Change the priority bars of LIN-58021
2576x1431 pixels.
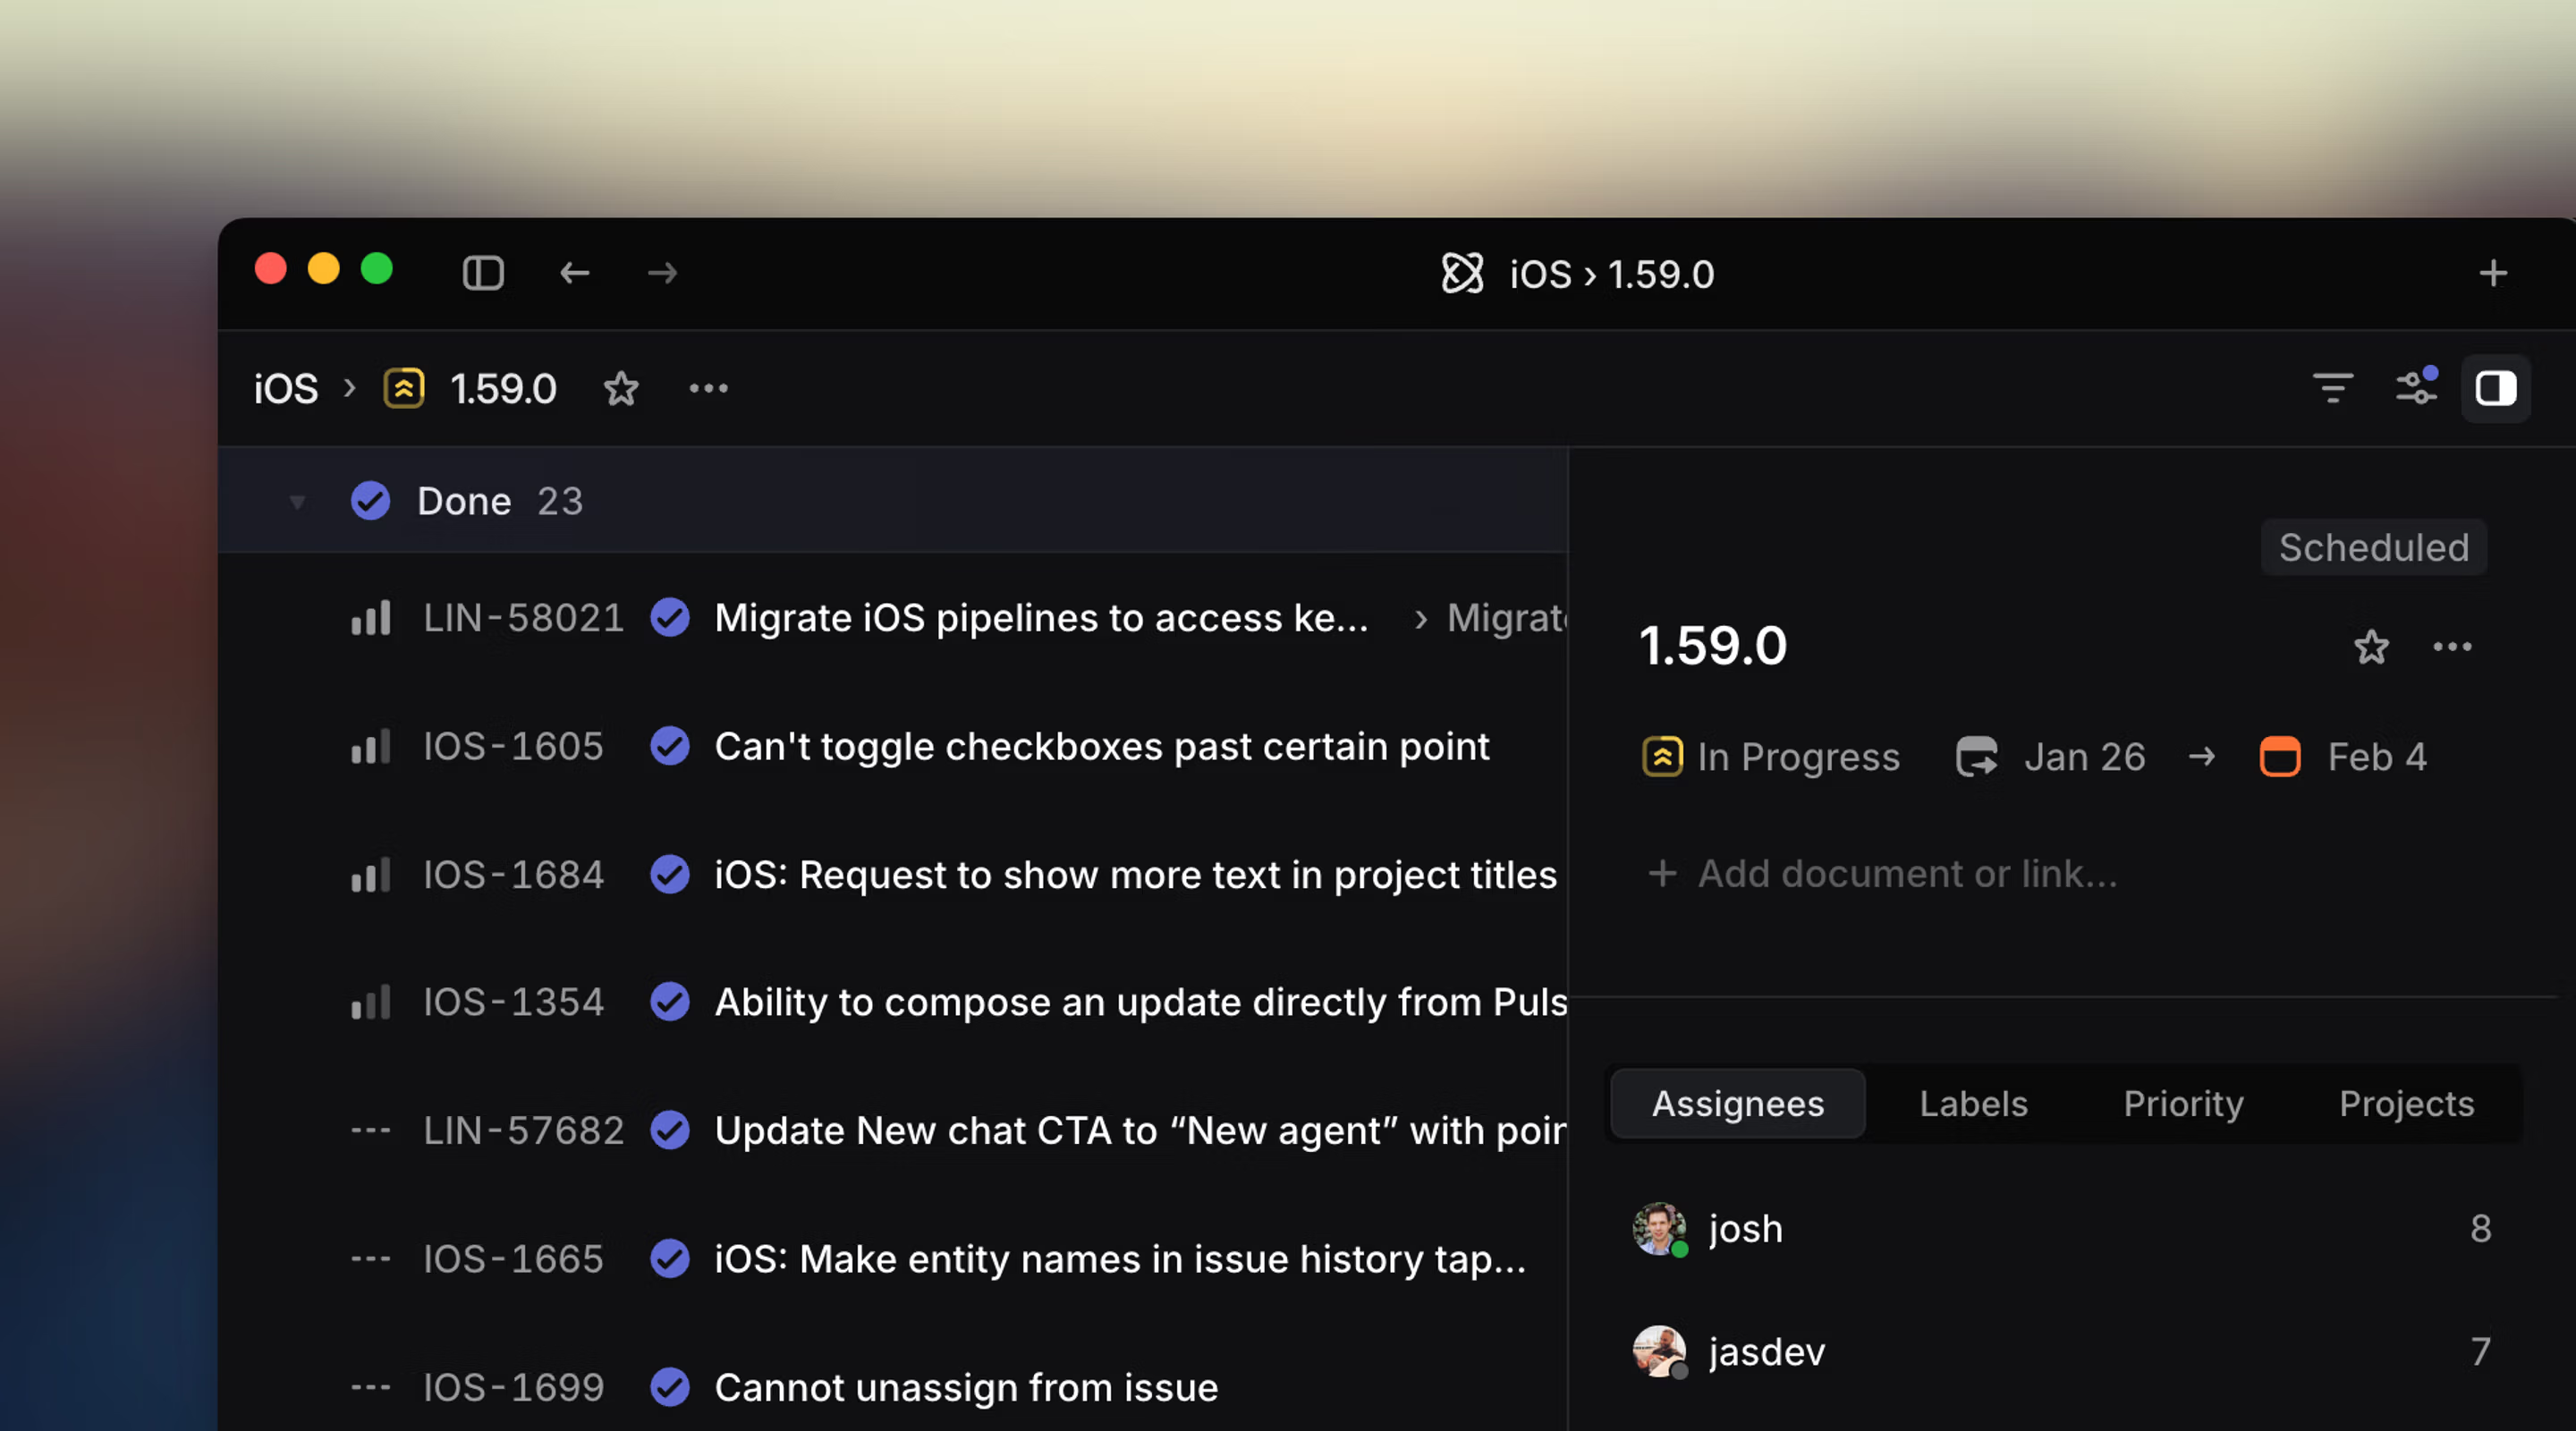(x=371, y=618)
